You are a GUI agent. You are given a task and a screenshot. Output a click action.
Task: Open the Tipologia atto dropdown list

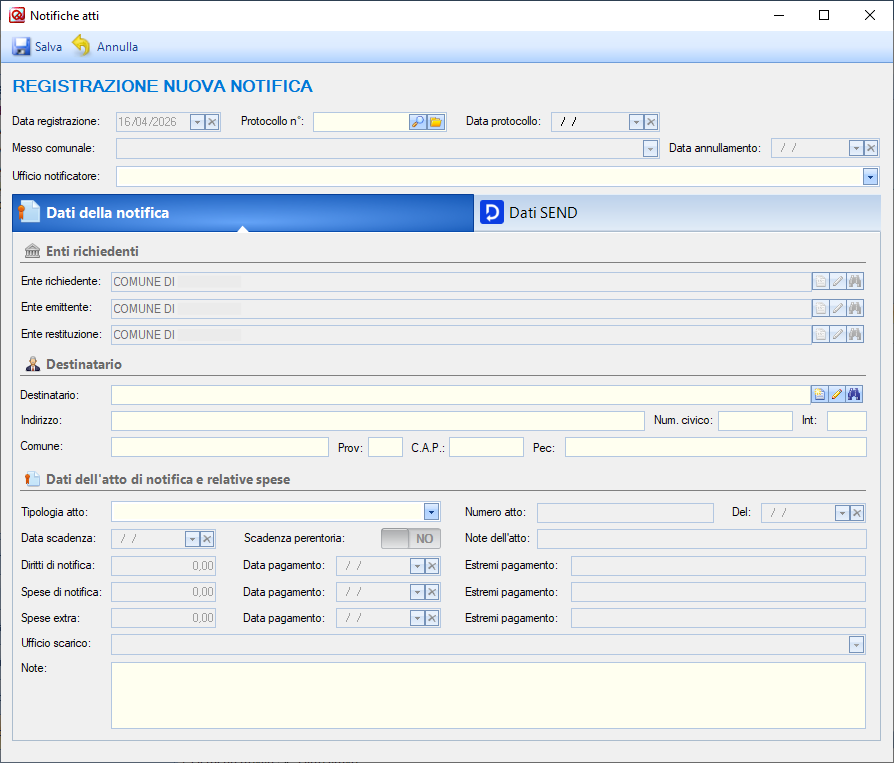431,512
